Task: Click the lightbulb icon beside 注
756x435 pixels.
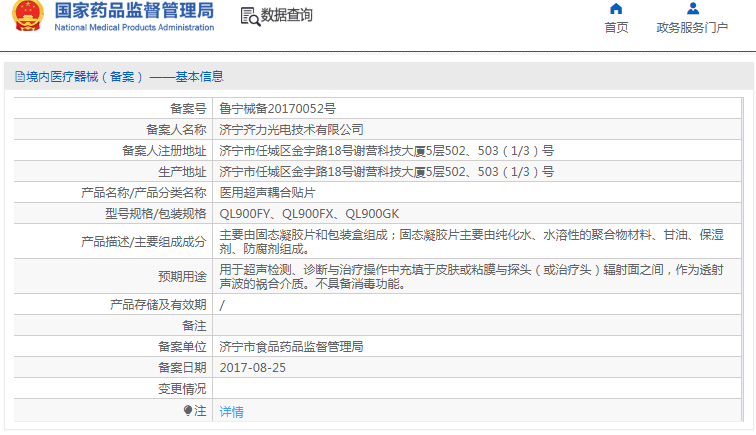Action: pyautogui.click(x=188, y=411)
